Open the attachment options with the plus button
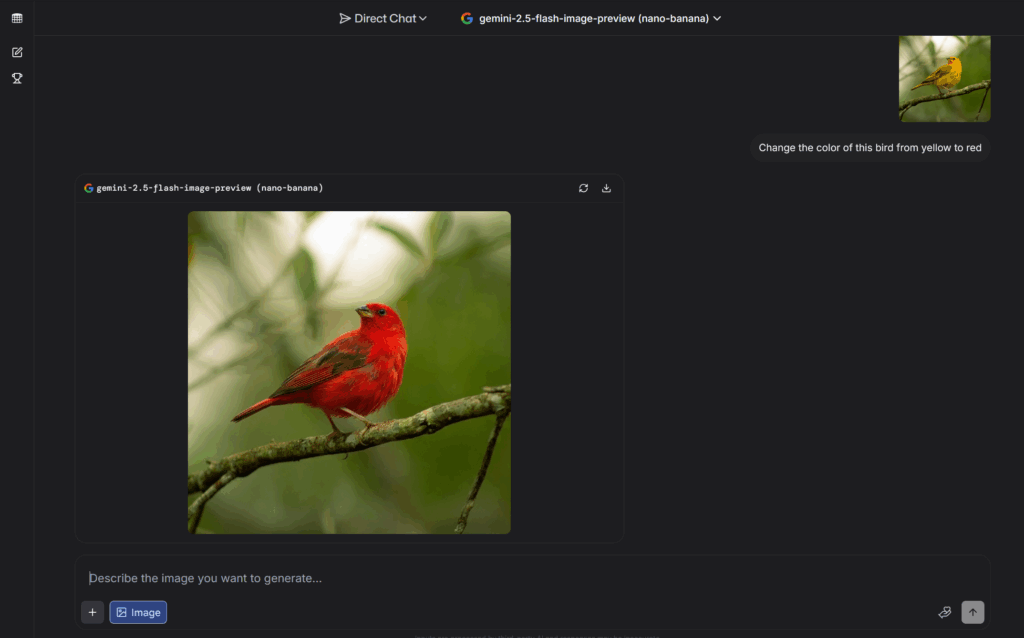1024x638 pixels. tap(92, 611)
